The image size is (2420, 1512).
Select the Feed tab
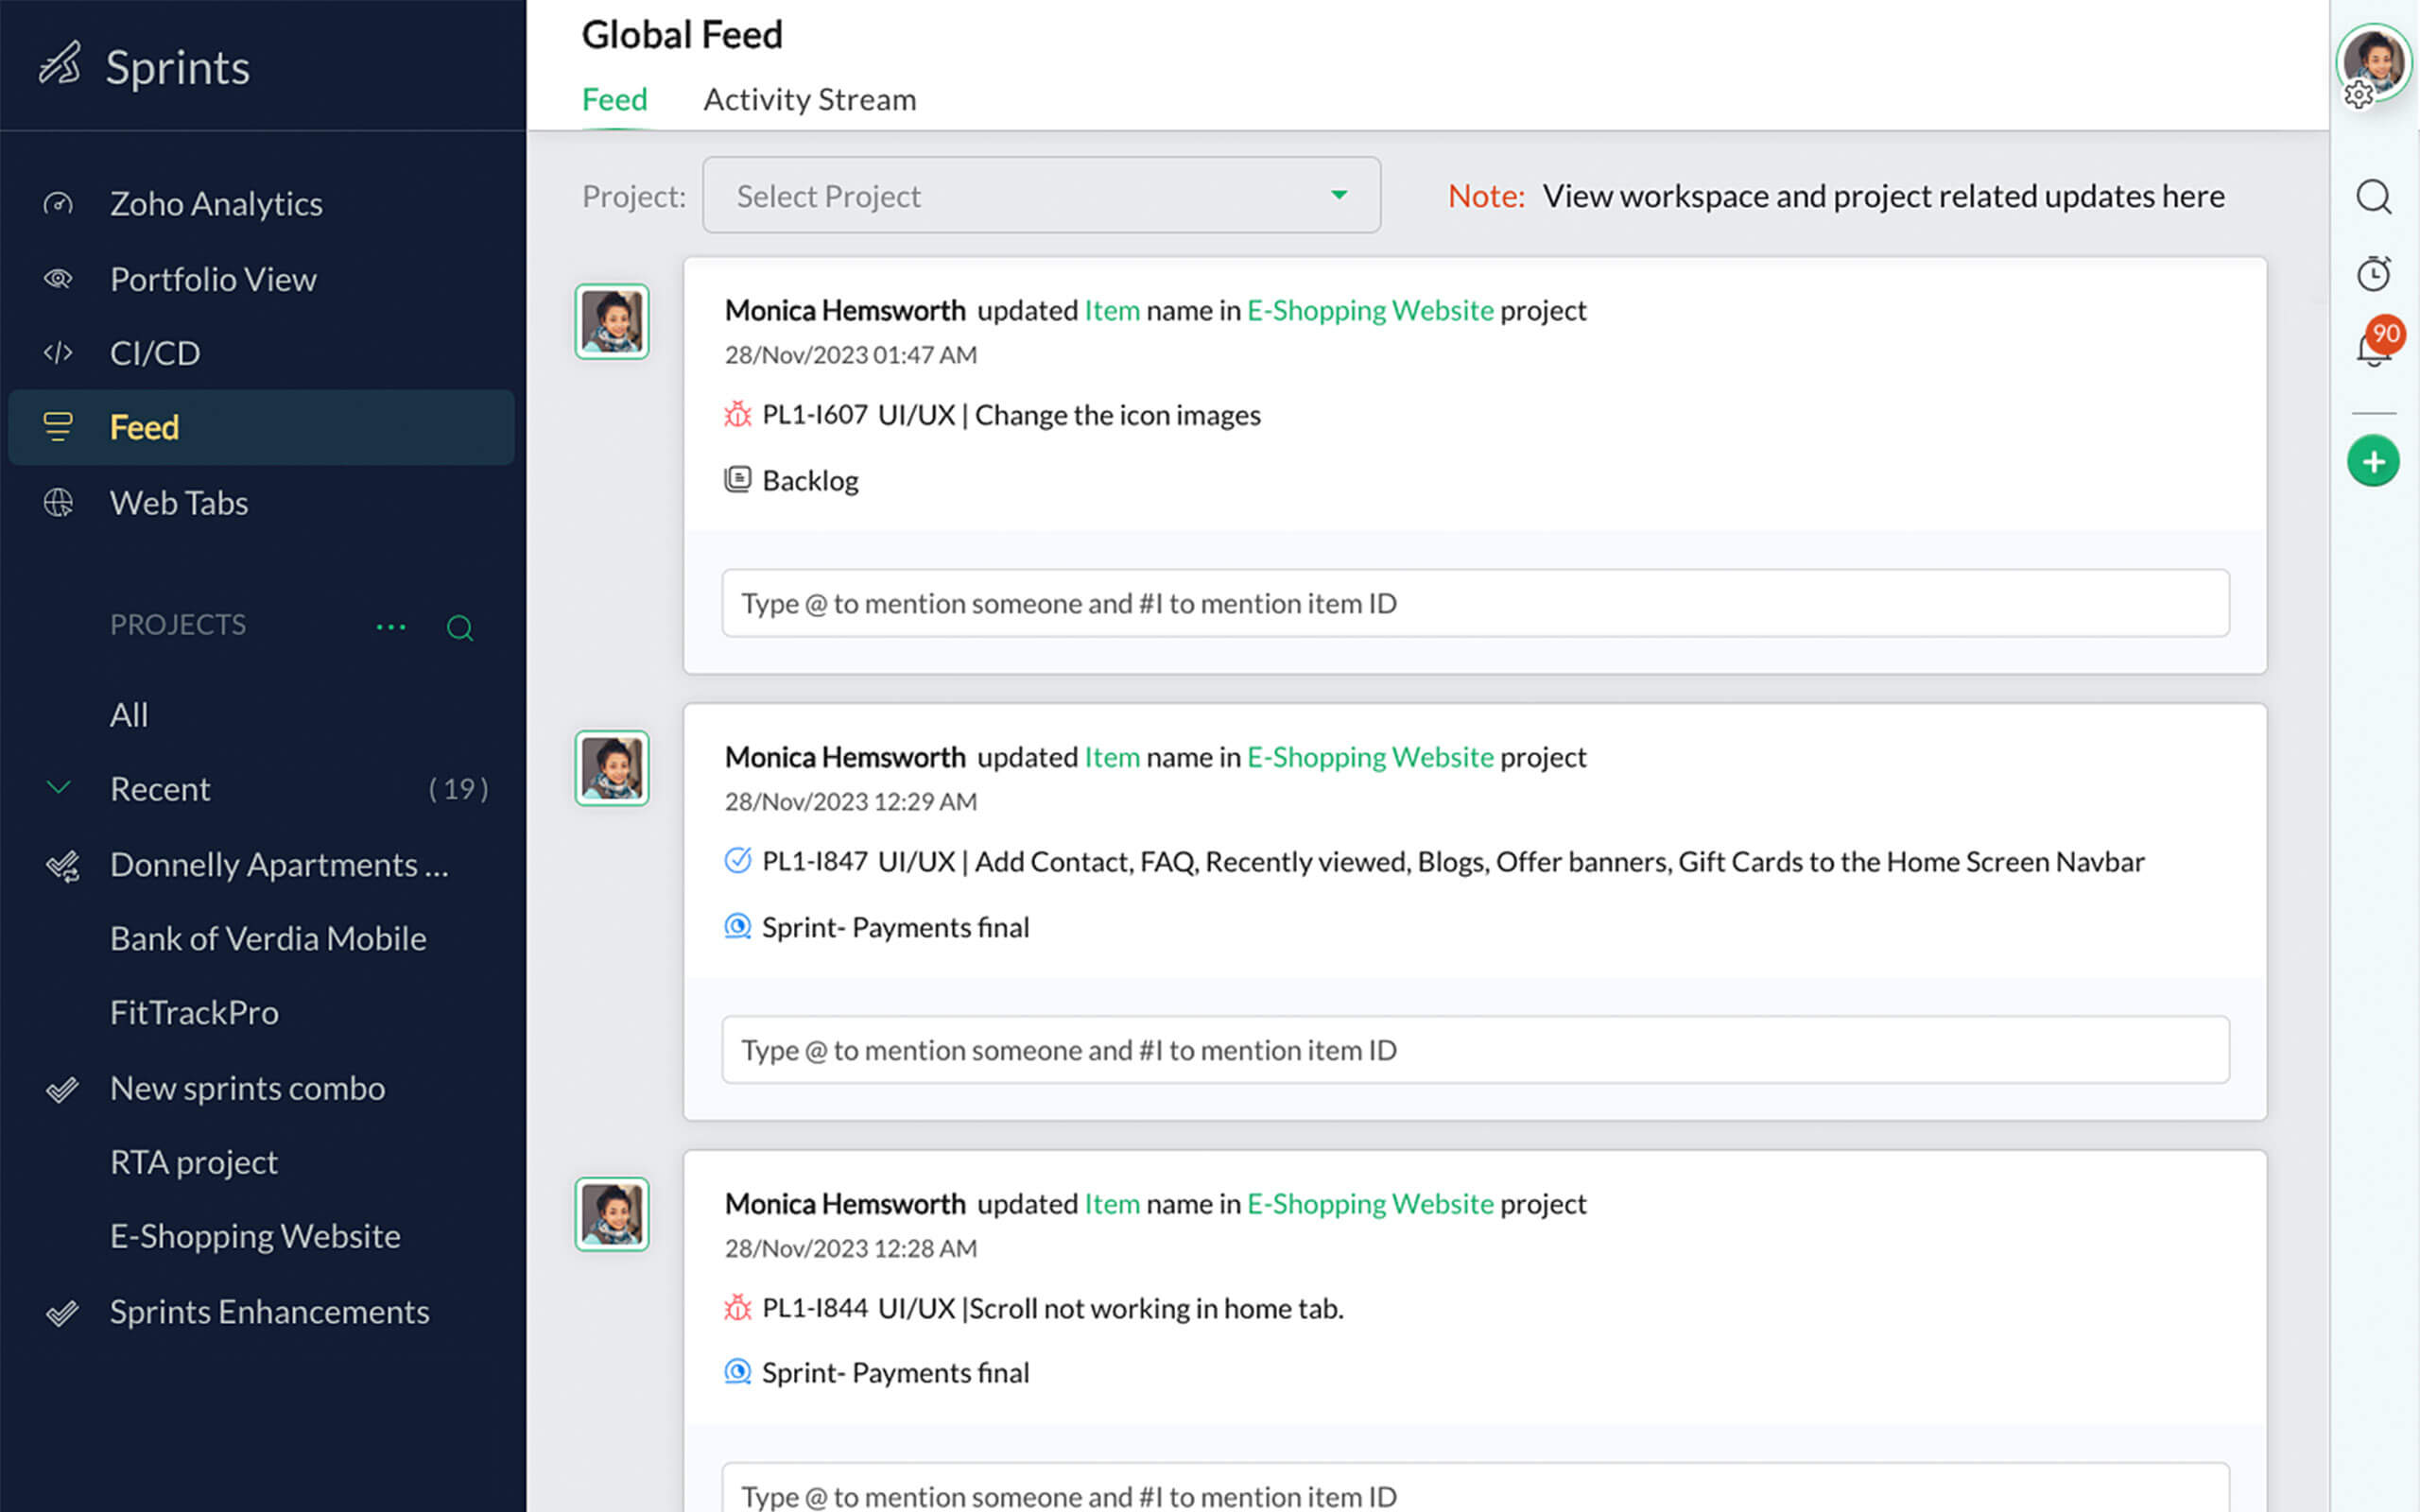coord(614,99)
